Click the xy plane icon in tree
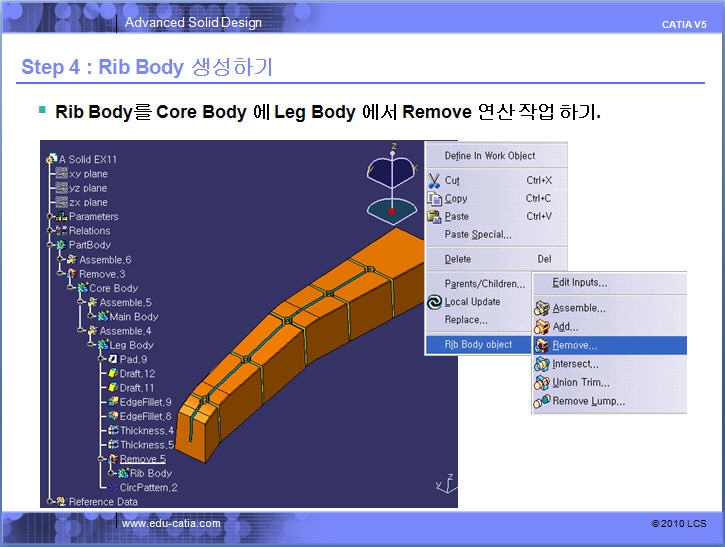Image resolution: width=725 pixels, height=547 pixels. point(61,174)
